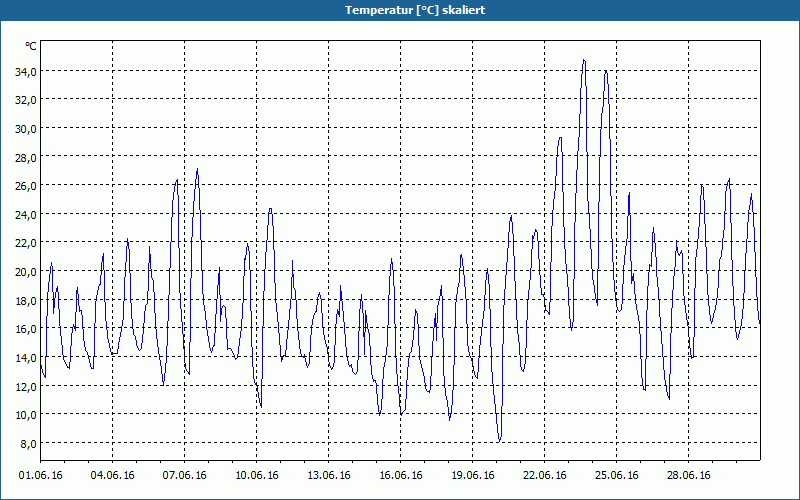Click the 14,0 y-axis label
This screenshot has width=800, height=500.
(x=26, y=358)
